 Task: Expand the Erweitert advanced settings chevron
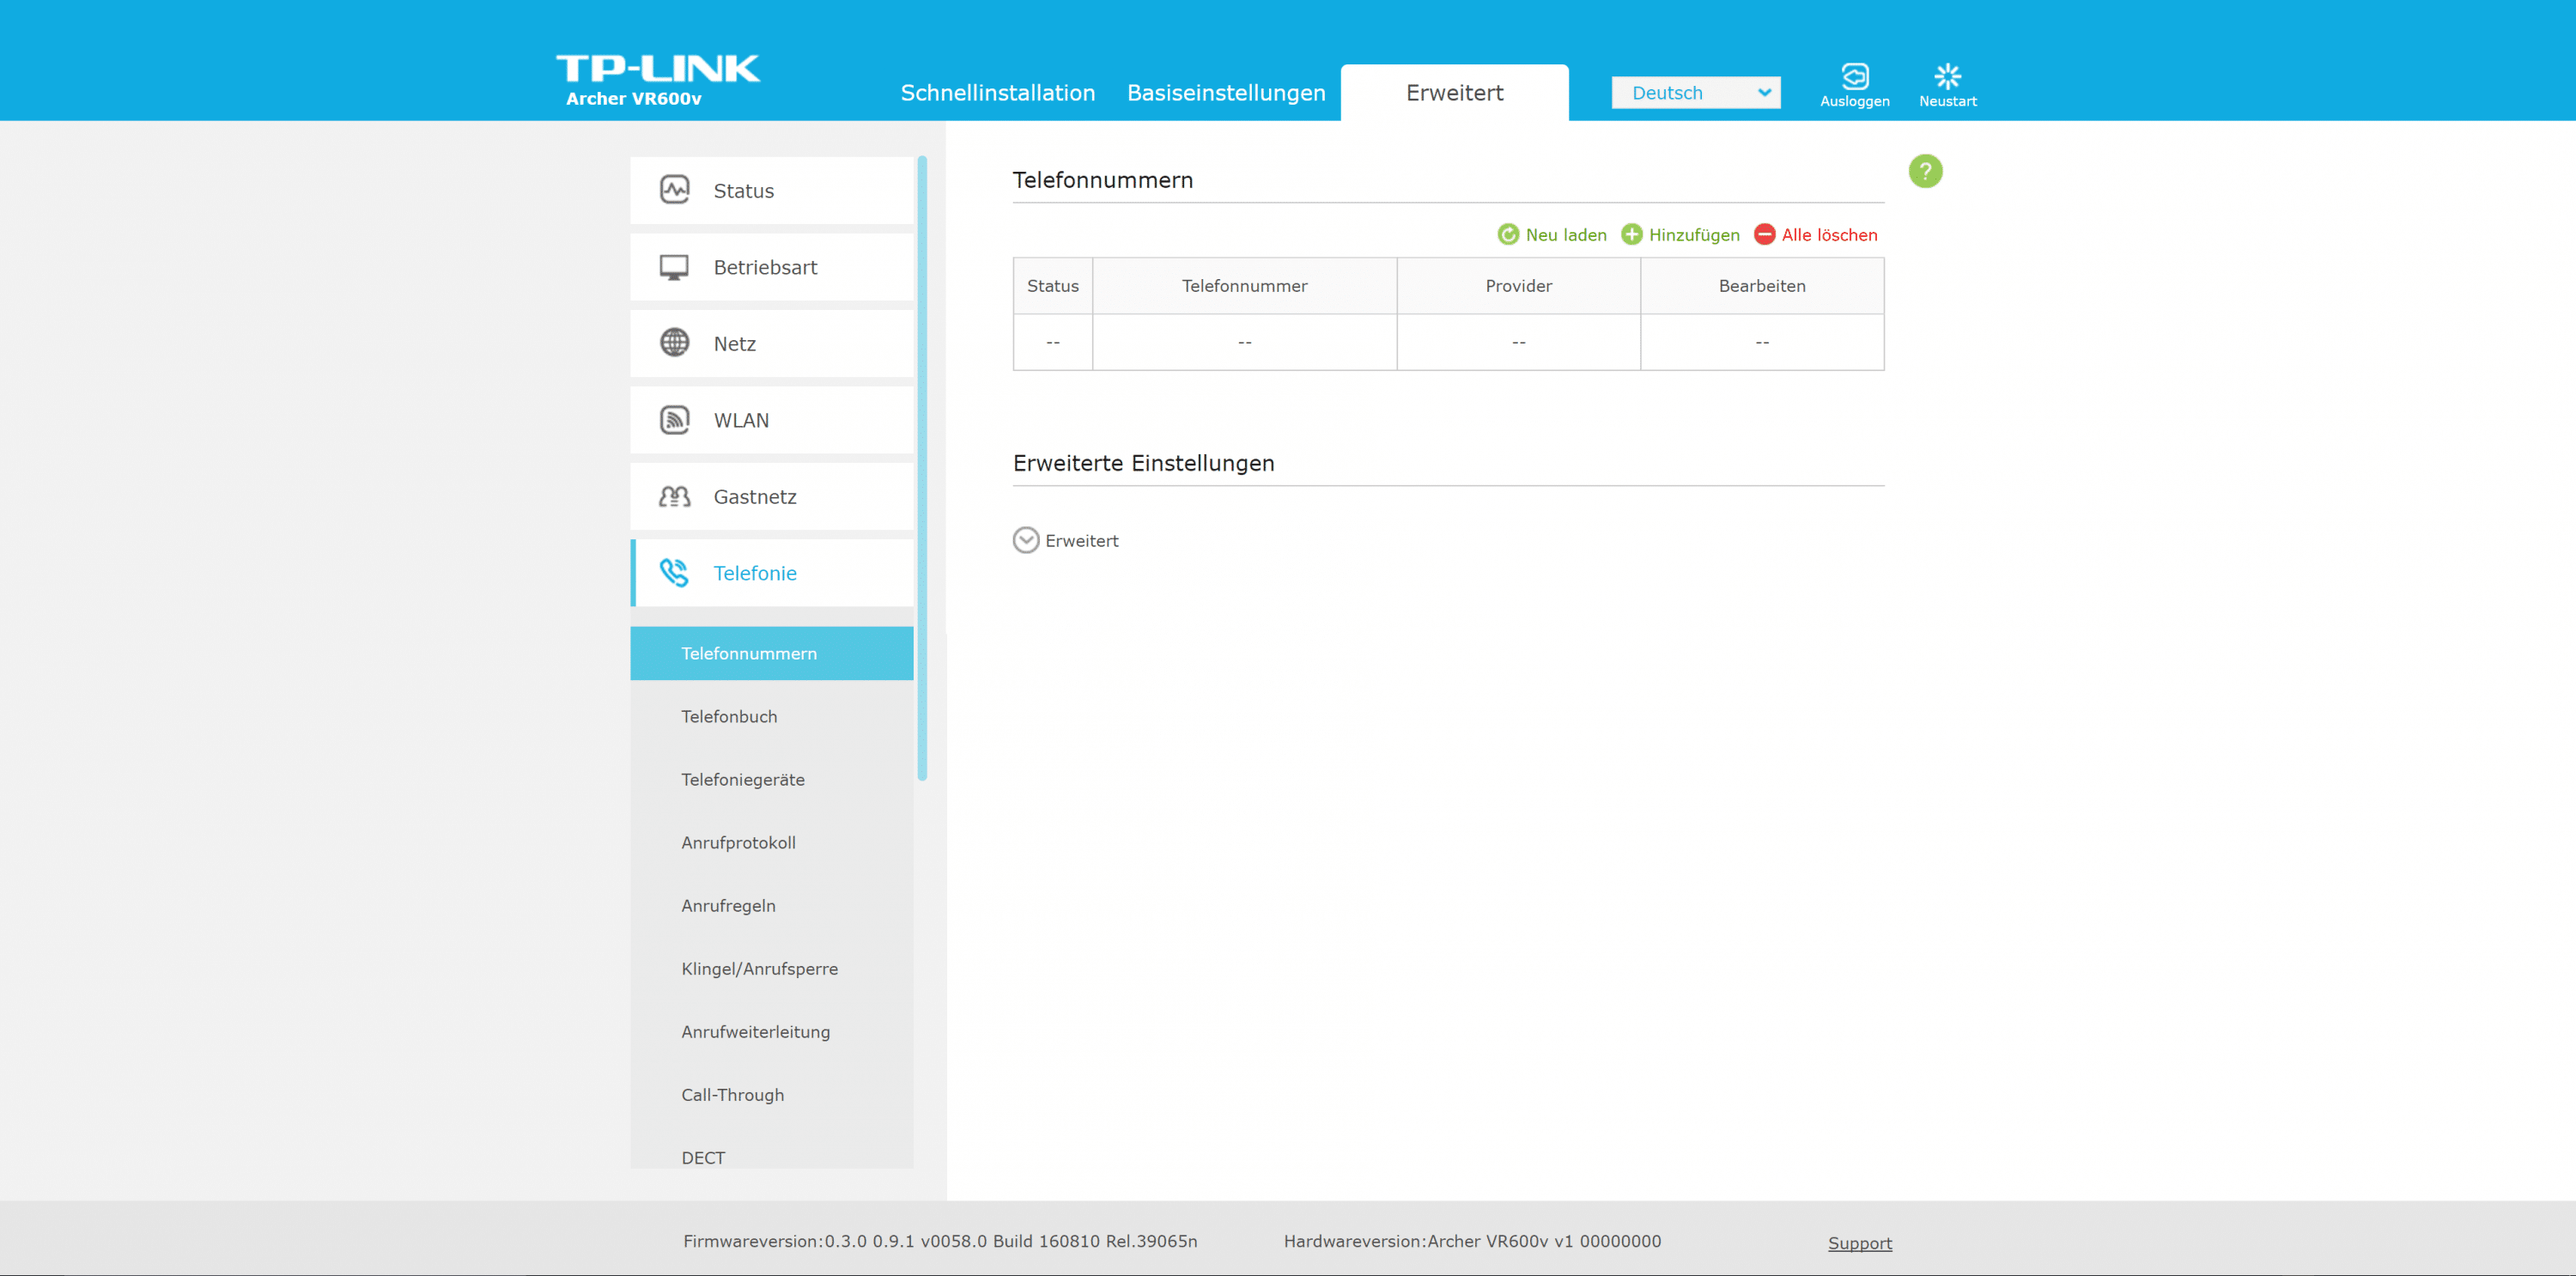point(1026,541)
